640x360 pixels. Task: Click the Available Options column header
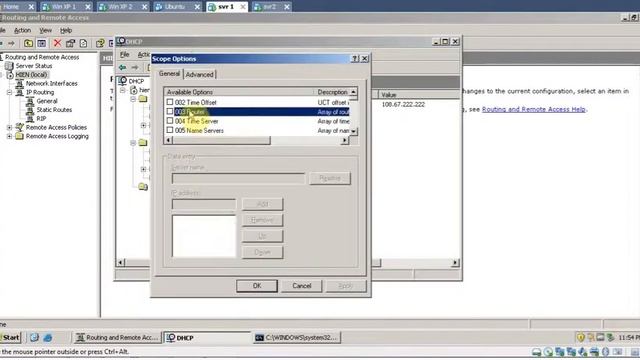pyautogui.click(x=239, y=92)
